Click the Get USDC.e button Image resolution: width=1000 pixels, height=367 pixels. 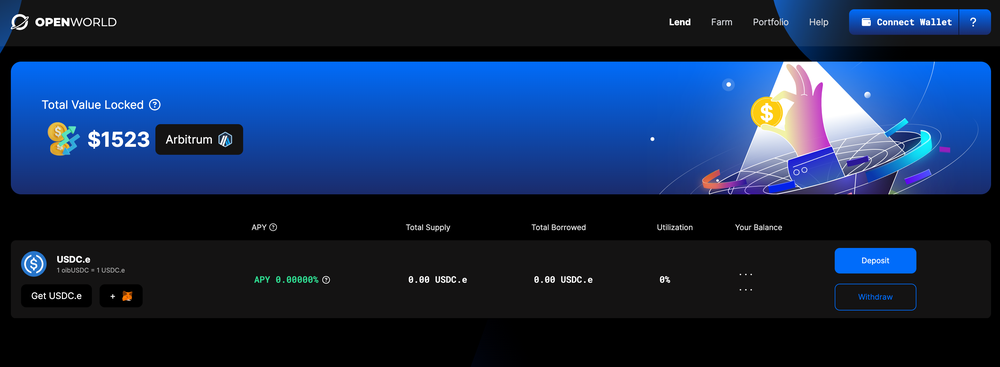click(x=57, y=296)
